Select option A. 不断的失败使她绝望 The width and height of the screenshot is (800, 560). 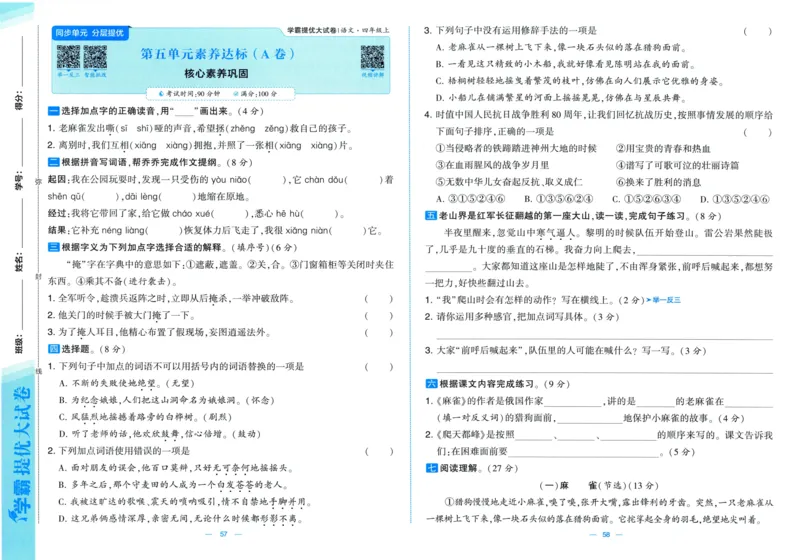(x=127, y=383)
